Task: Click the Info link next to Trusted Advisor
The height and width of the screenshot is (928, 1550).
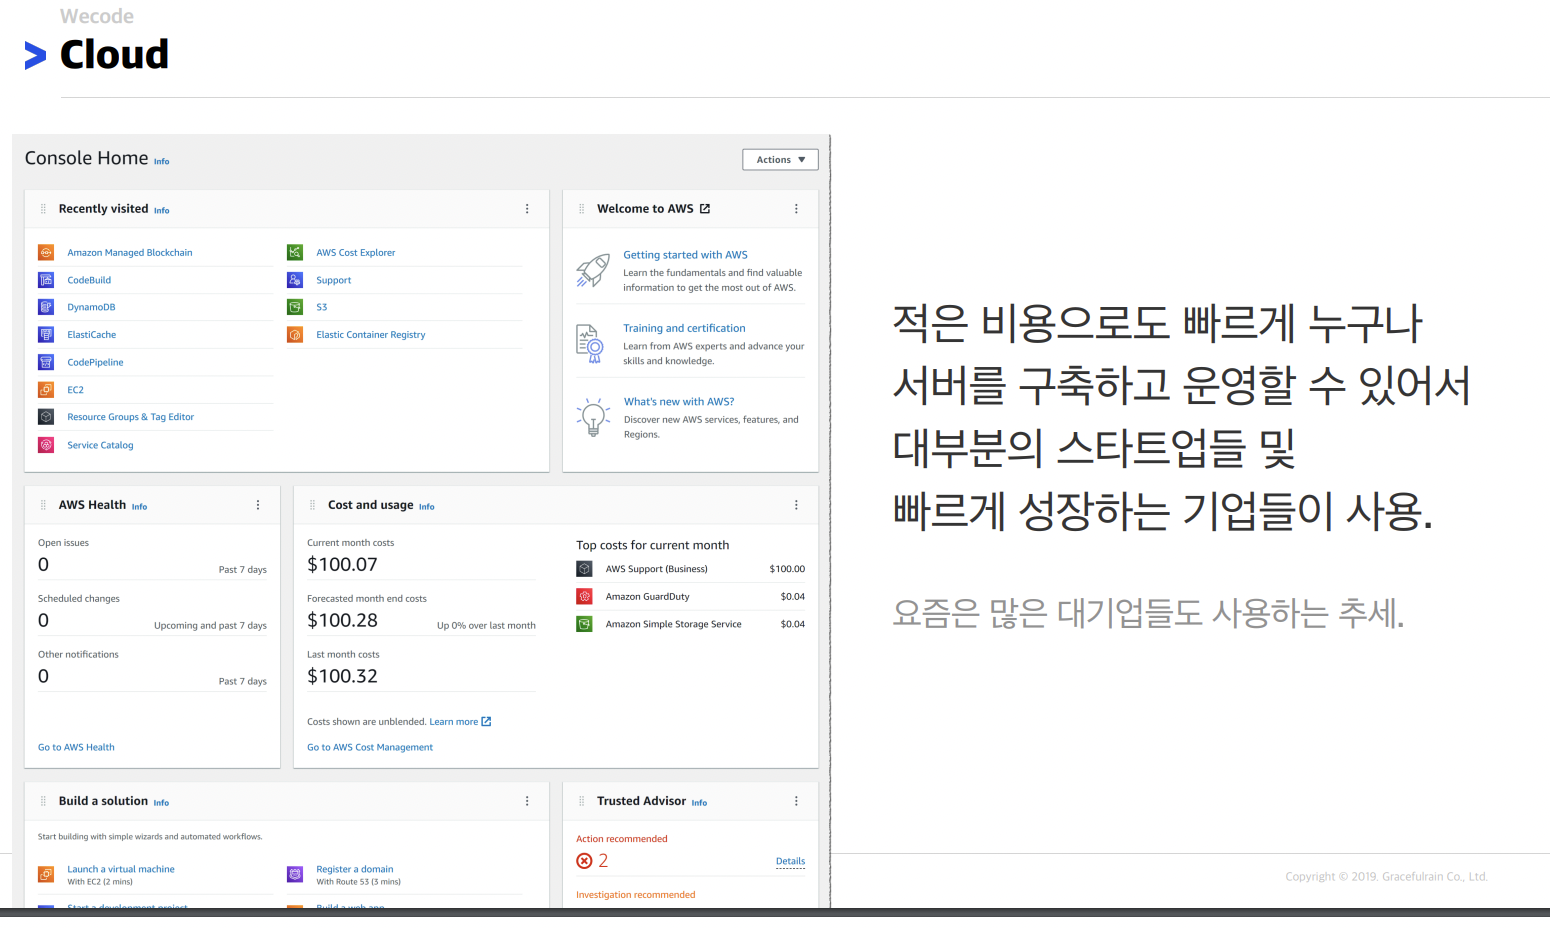Action: (x=699, y=802)
